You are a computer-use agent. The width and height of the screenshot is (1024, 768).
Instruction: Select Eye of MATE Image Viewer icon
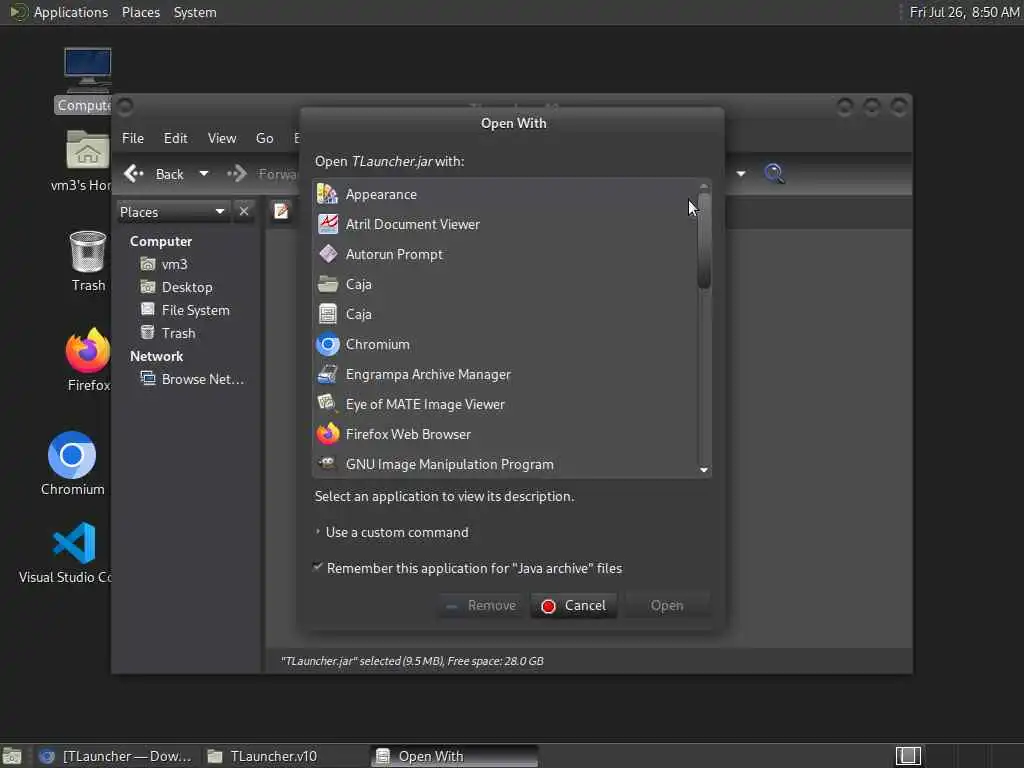pyautogui.click(x=327, y=404)
